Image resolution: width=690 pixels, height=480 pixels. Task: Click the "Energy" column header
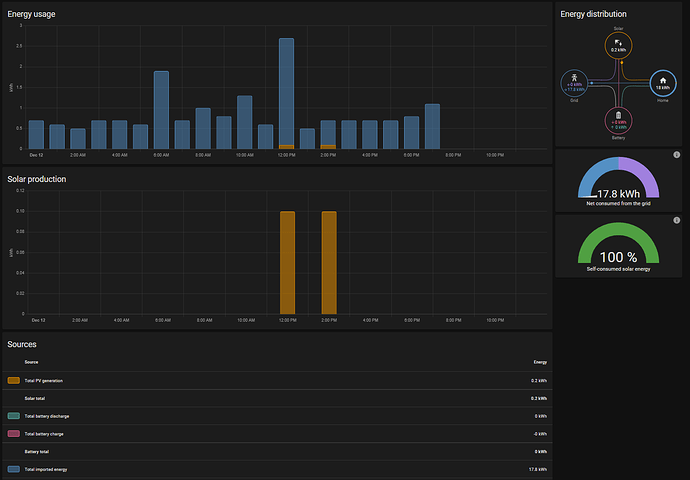[x=540, y=362]
